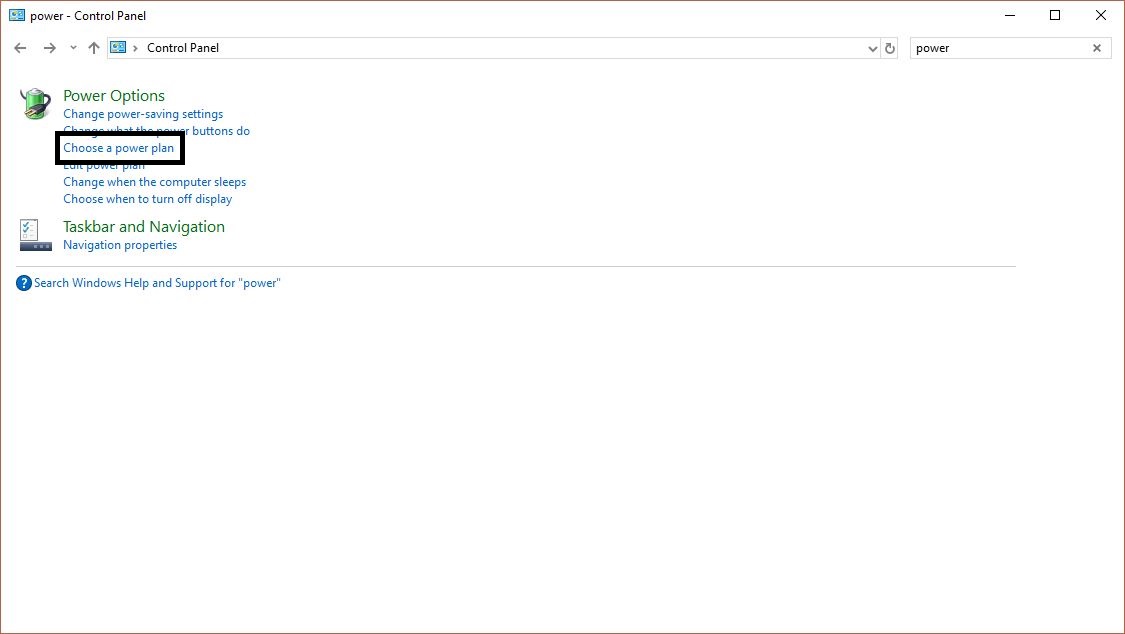Click the Forward navigation arrow
The image size is (1125, 634).
point(50,48)
